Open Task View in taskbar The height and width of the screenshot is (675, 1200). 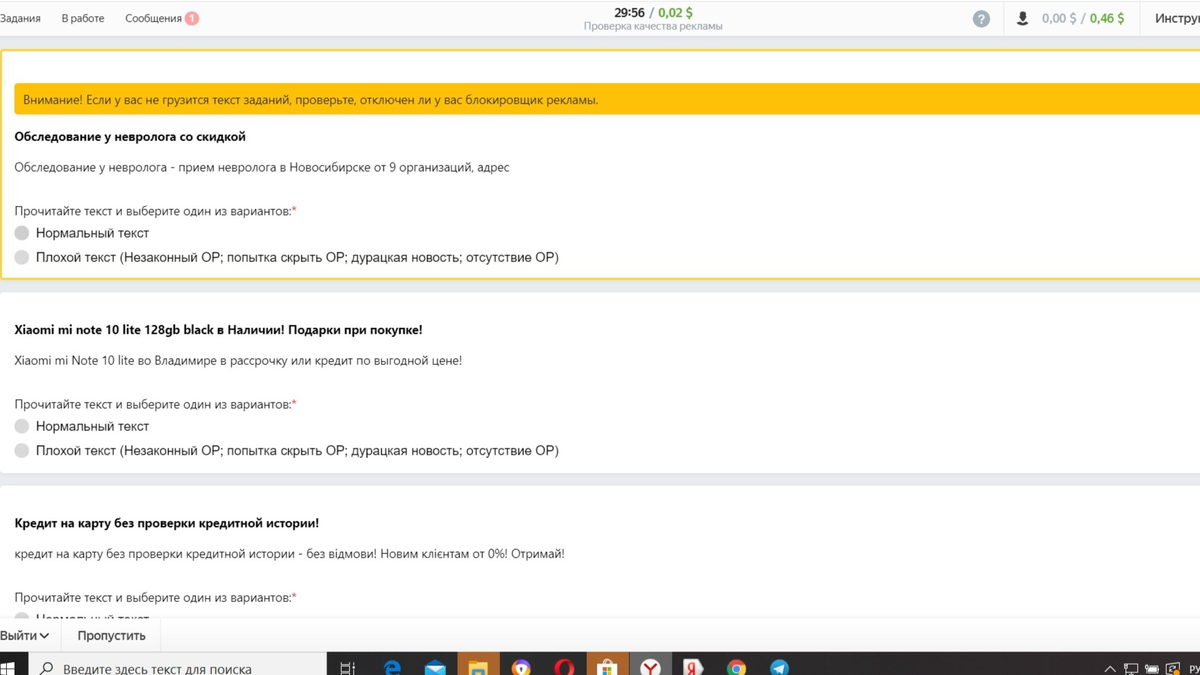click(x=347, y=667)
